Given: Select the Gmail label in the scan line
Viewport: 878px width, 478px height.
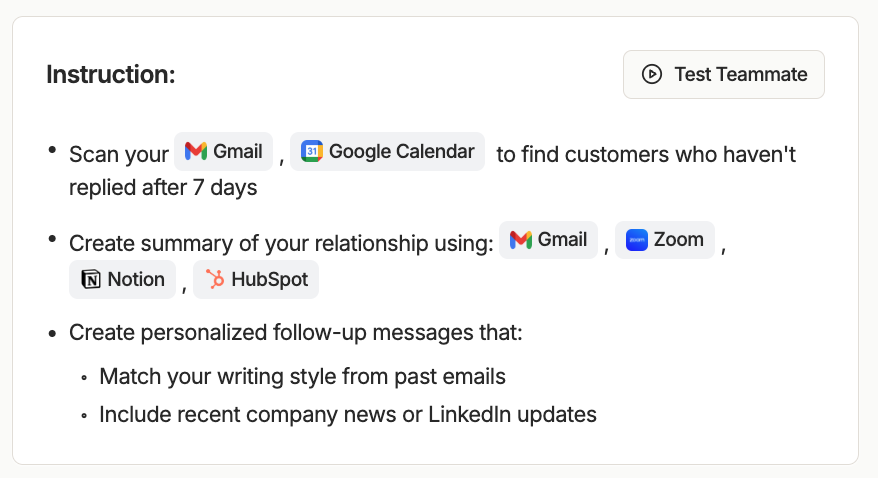Looking at the screenshot, I should pos(238,152).
